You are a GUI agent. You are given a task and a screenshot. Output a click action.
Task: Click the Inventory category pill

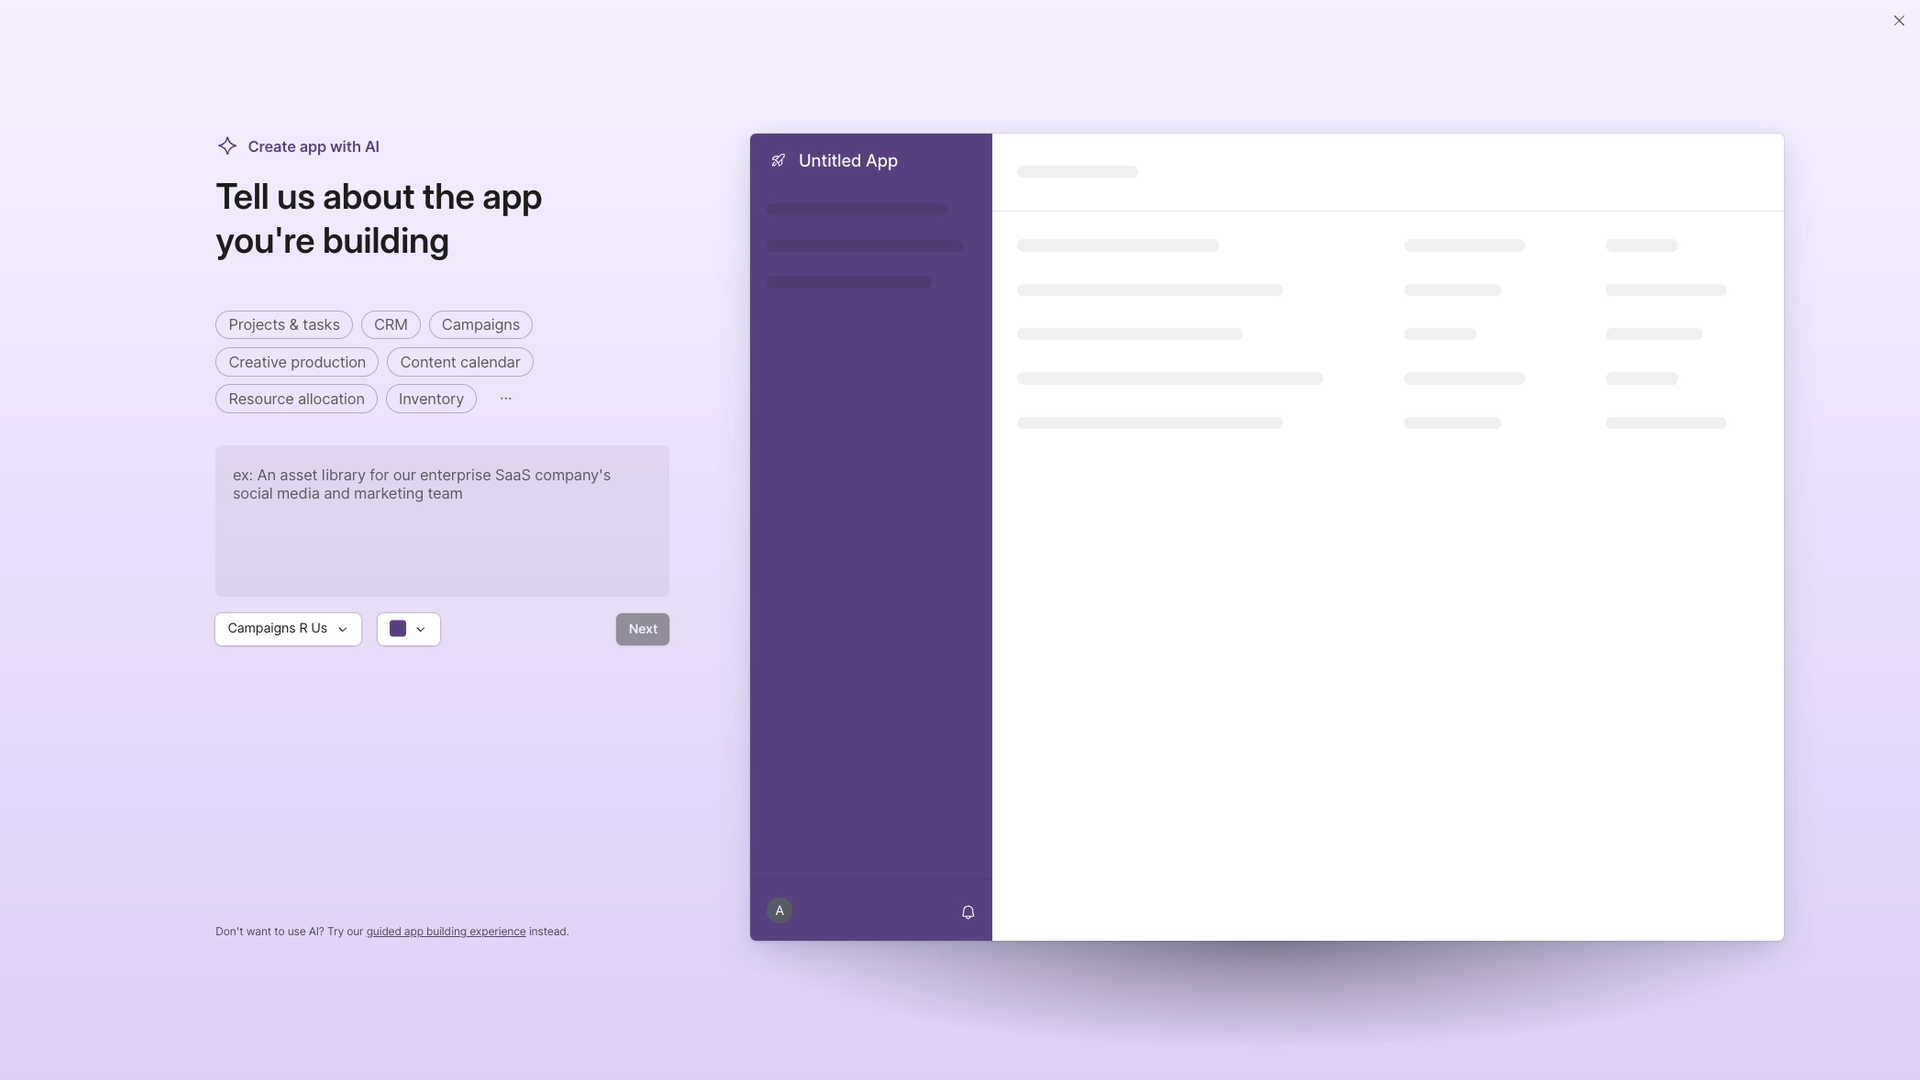click(431, 398)
